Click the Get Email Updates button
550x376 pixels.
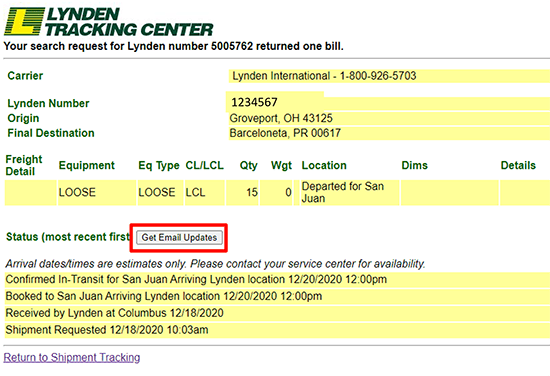[179, 237]
